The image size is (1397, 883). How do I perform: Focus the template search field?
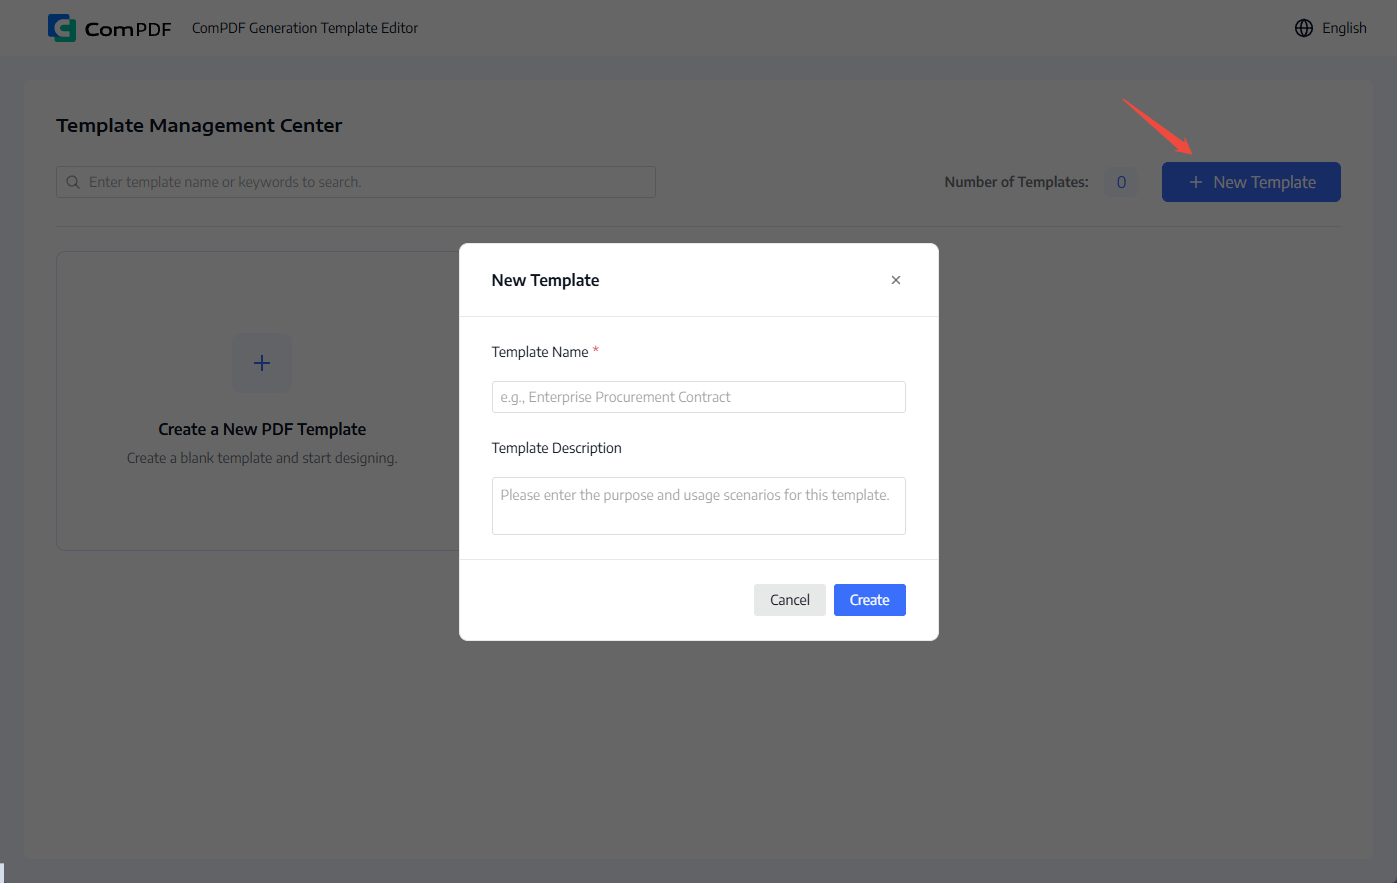pyautogui.click(x=356, y=182)
